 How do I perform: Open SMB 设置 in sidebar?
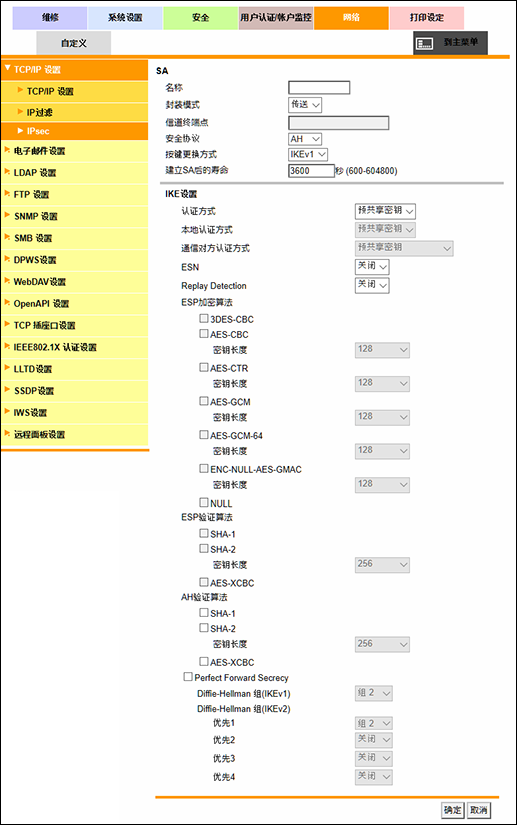pos(75,238)
